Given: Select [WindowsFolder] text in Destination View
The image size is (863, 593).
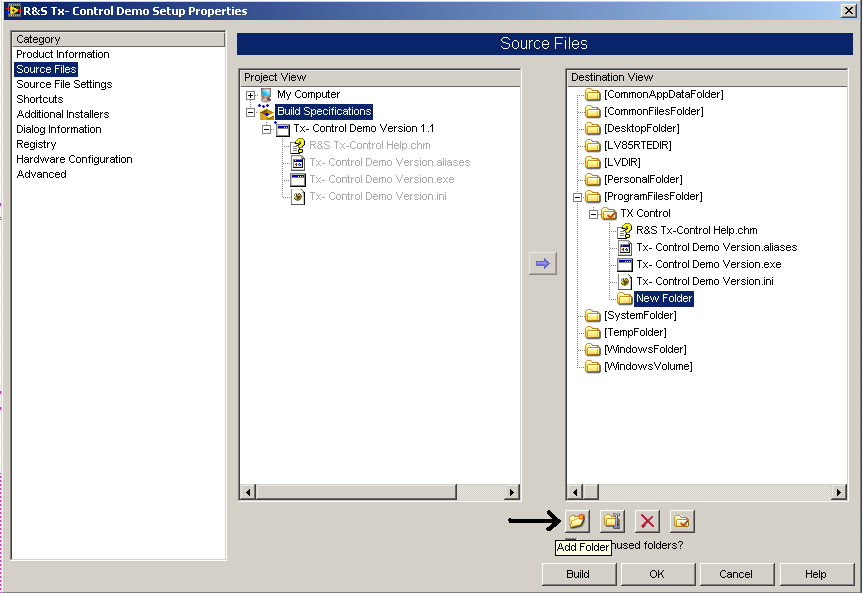Looking at the screenshot, I should pos(645,350).
